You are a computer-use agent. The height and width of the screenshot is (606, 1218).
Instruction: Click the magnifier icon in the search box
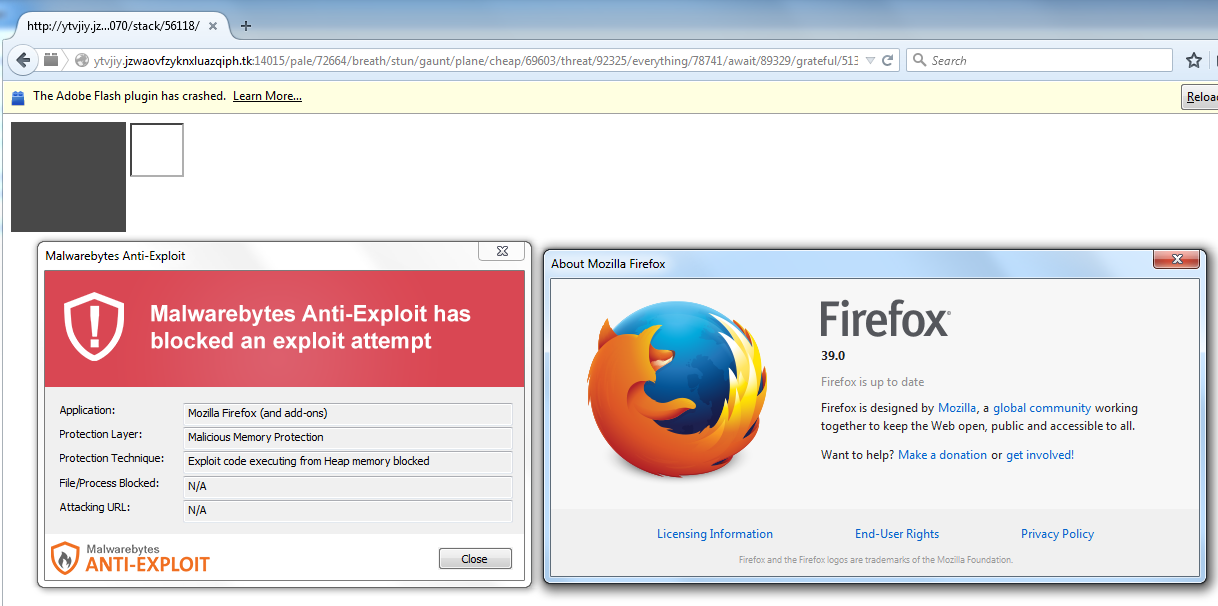click(x=919, y=61)
